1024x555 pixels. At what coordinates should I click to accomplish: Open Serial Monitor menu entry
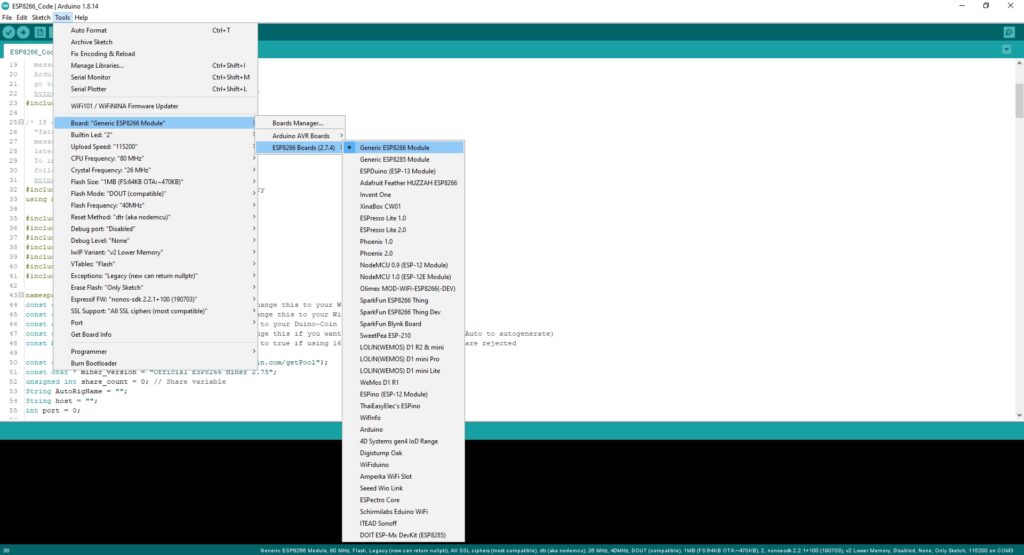coord(155,77)
